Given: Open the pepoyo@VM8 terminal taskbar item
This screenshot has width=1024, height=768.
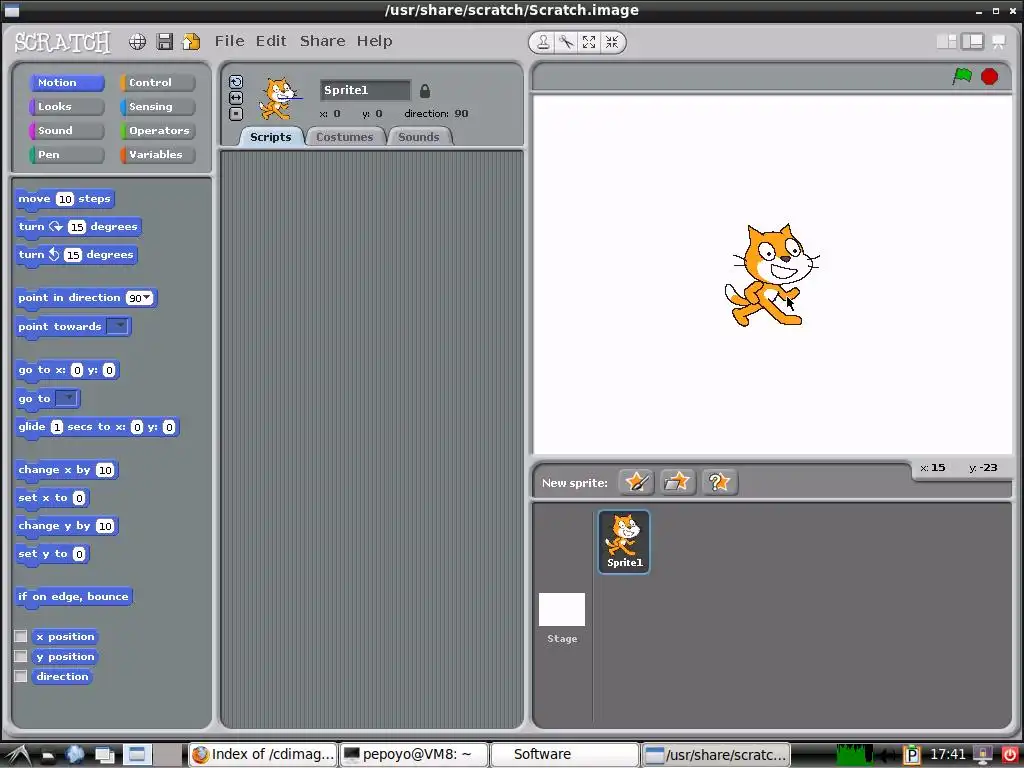Looking at the screenshot, I should point(414,754).
